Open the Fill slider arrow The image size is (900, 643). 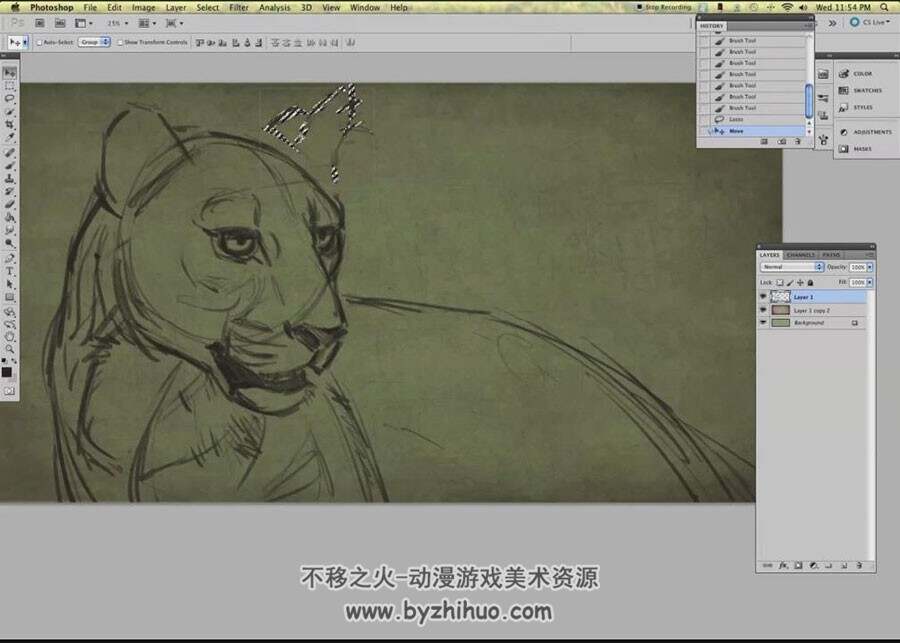tap(870, 282)
